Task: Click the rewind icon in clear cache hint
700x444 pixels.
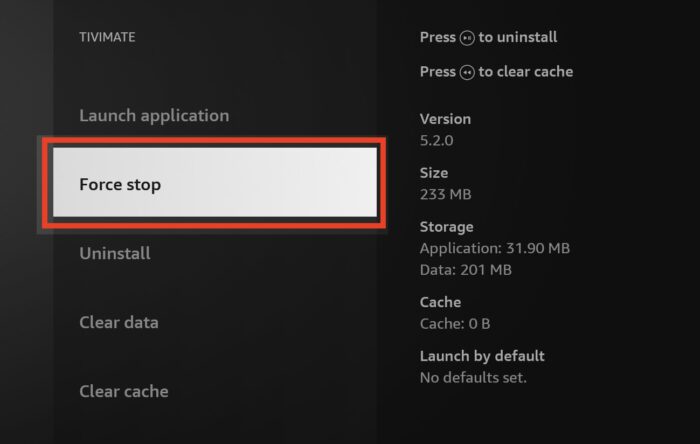Action: point(467,72)
